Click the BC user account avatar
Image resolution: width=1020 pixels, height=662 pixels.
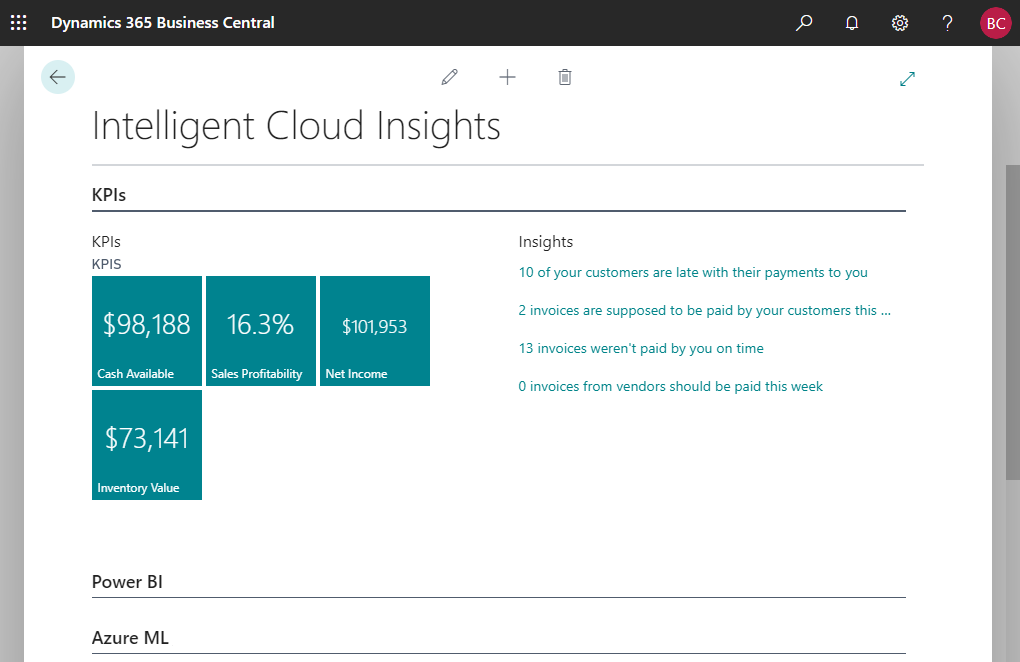[x=996, y=23]
